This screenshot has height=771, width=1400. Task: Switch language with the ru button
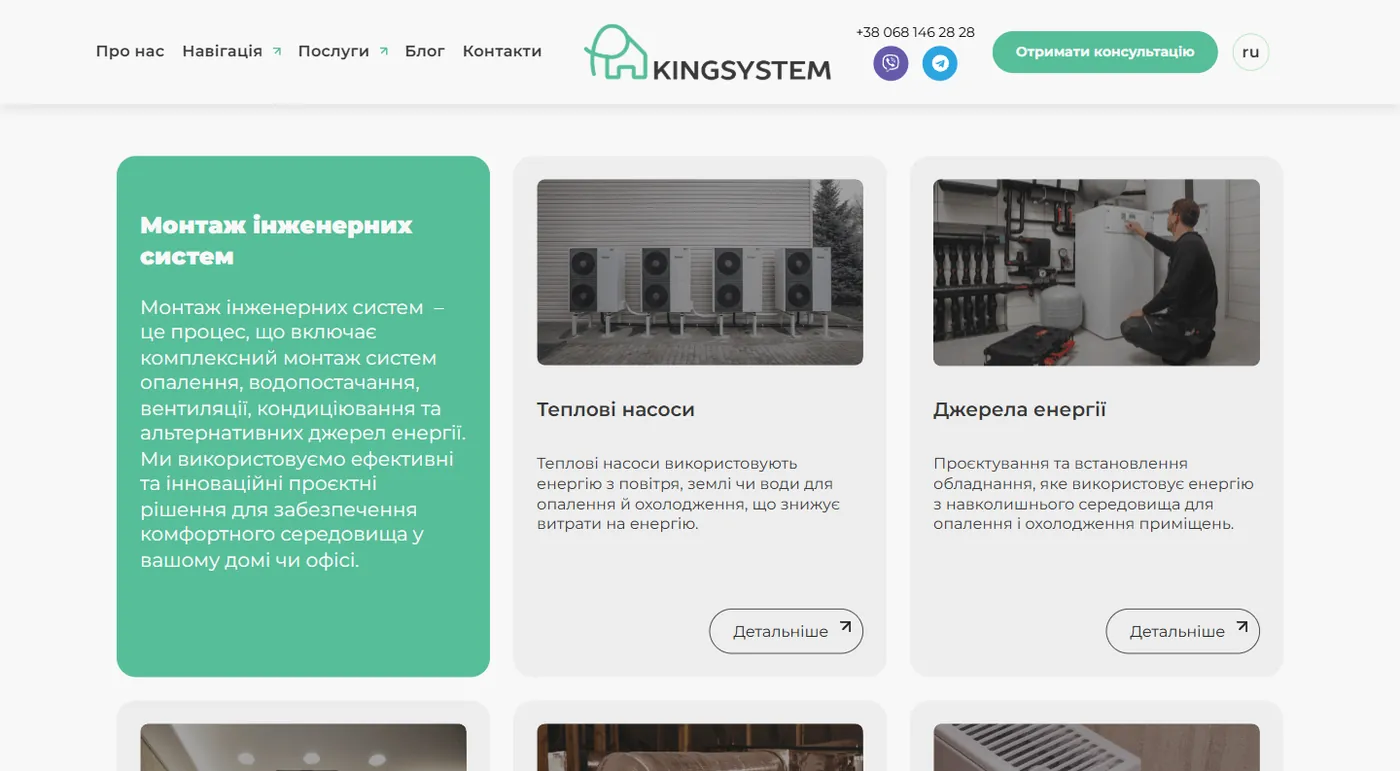click(1250, 52)
